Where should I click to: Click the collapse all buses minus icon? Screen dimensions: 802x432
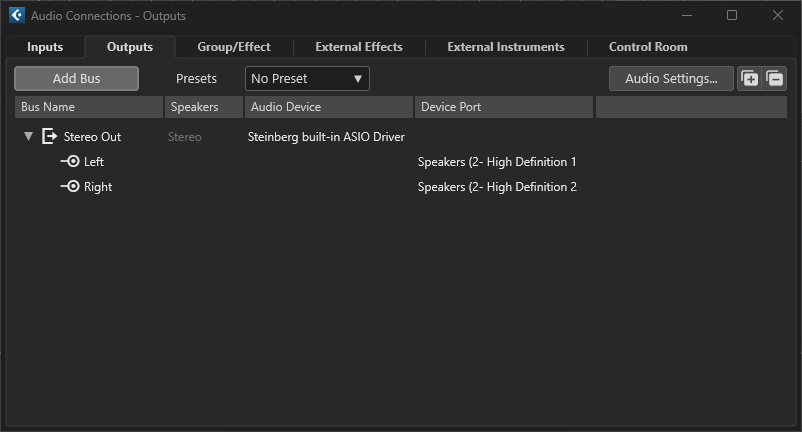click(x=775, y=79)
